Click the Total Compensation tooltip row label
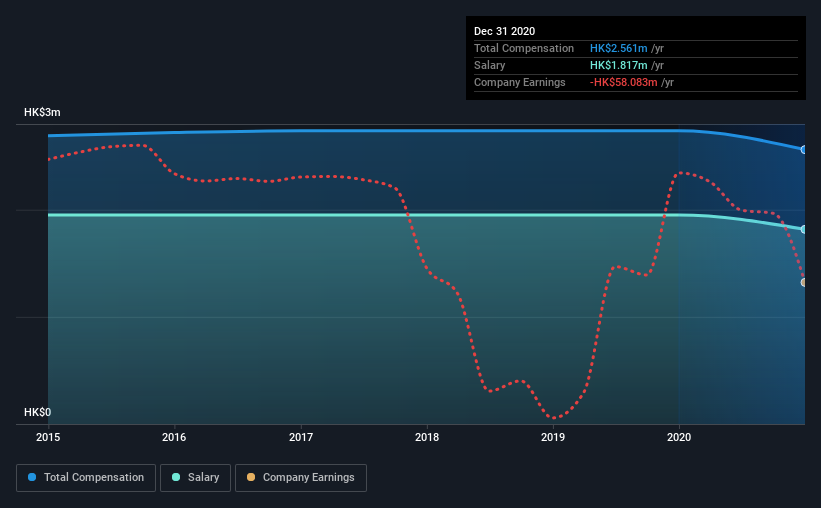This screenshot has height=508, width=821. (524, 48)
